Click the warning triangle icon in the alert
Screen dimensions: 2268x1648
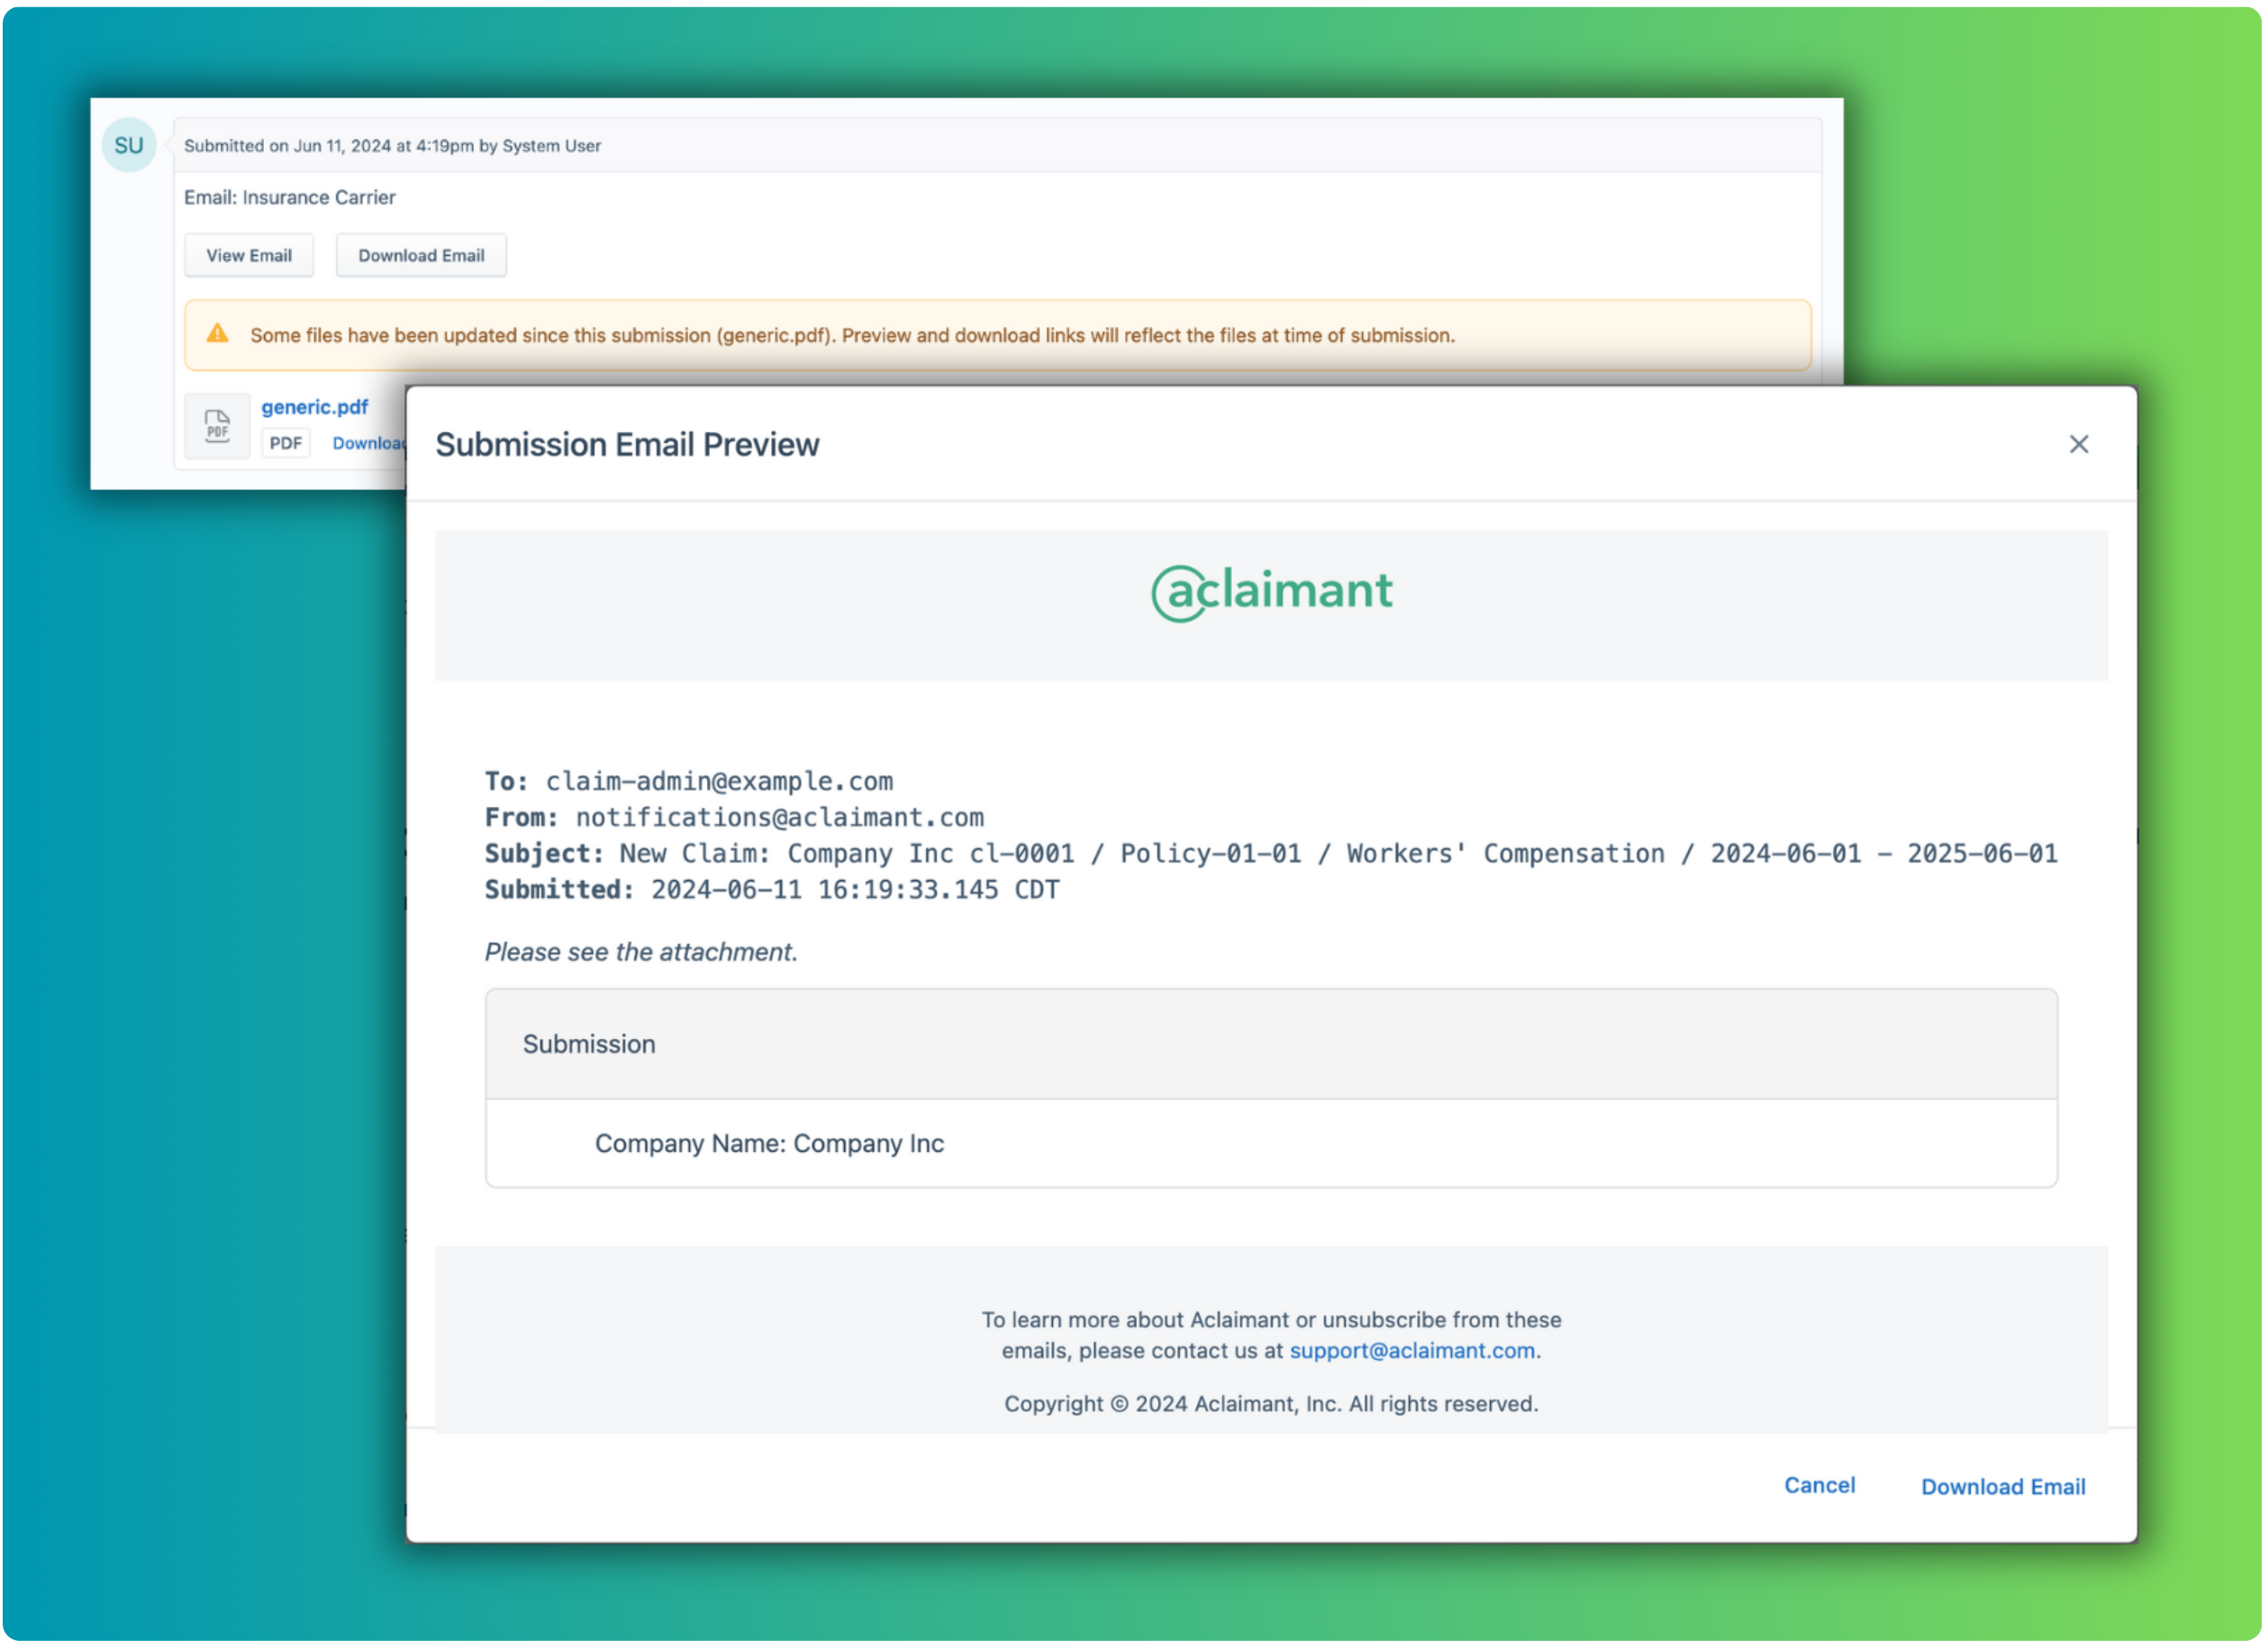pos(217,334)
